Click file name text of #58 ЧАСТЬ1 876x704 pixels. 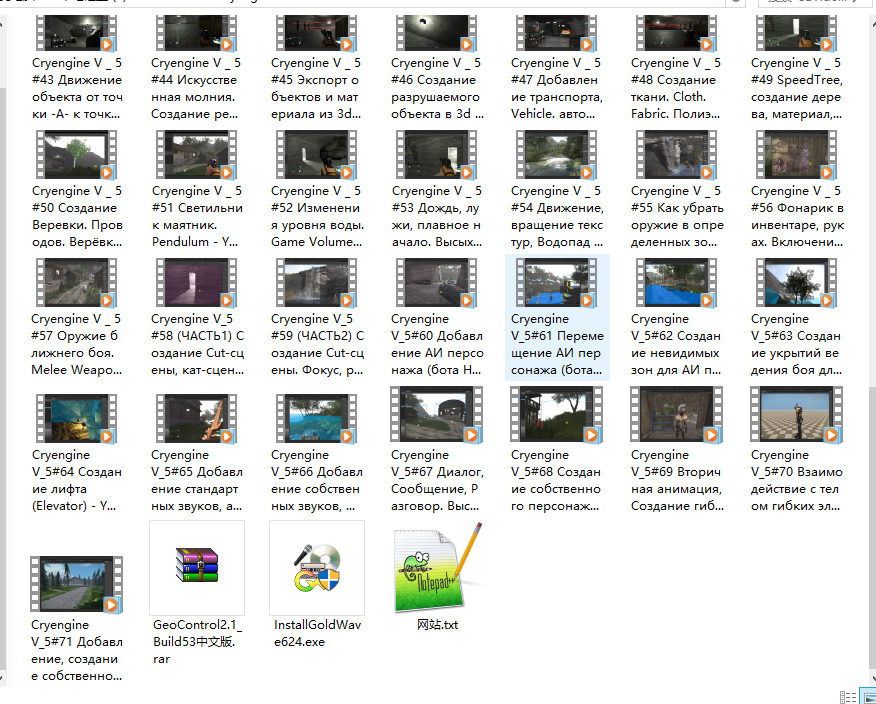[x=197, y=344]
